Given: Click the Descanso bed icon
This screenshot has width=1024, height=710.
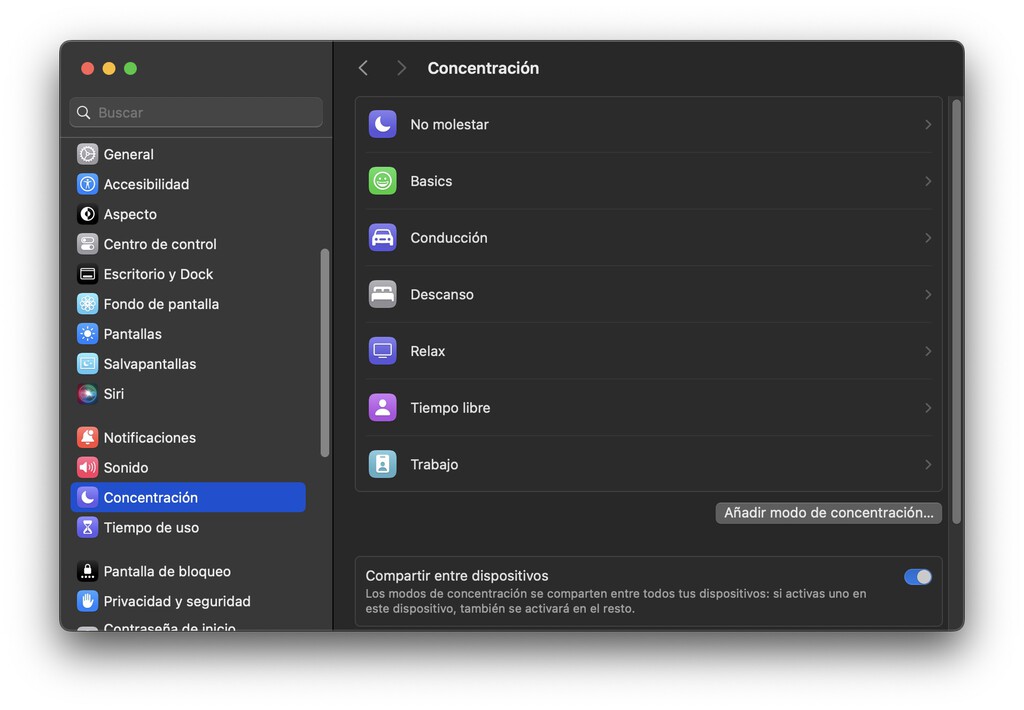Looking at the screenshot, I should [382, 294].
